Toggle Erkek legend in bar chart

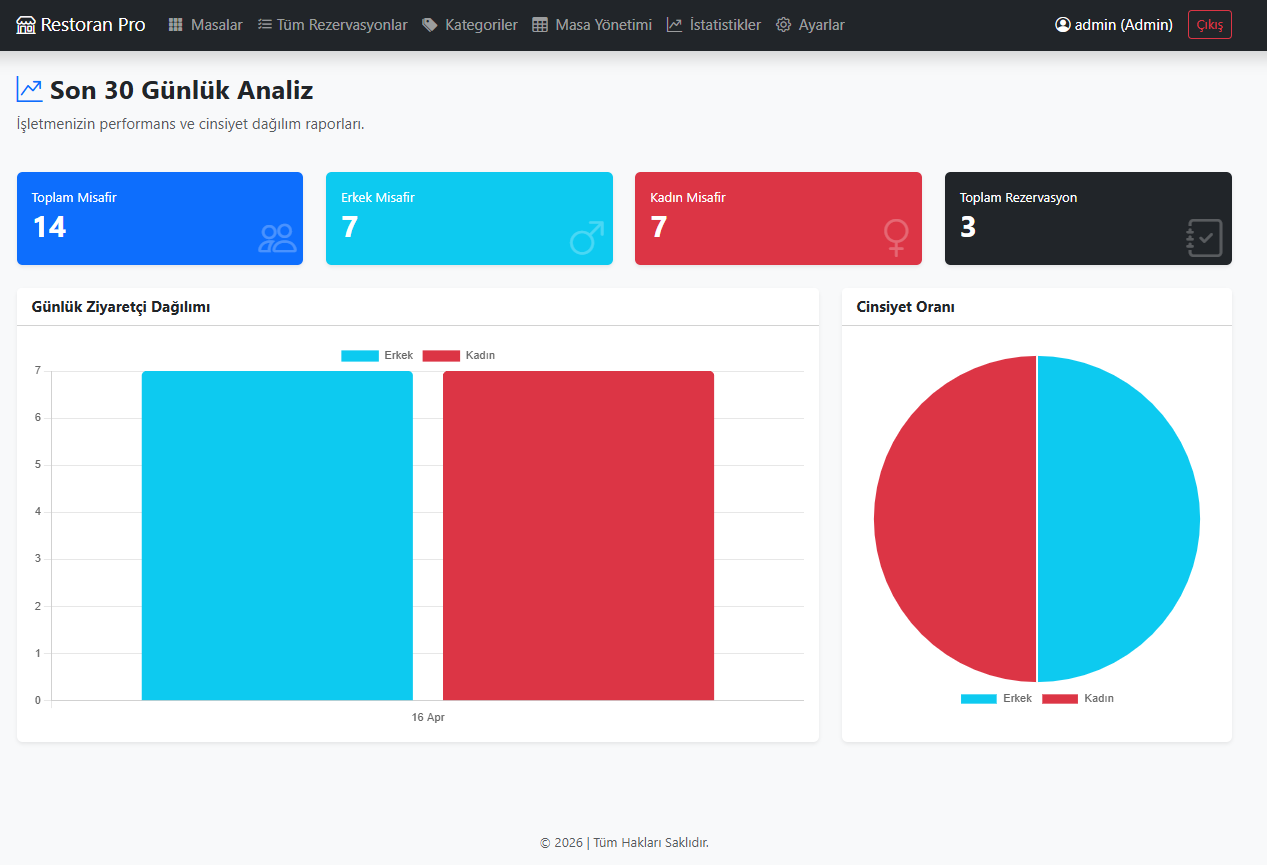click(377, 356)
